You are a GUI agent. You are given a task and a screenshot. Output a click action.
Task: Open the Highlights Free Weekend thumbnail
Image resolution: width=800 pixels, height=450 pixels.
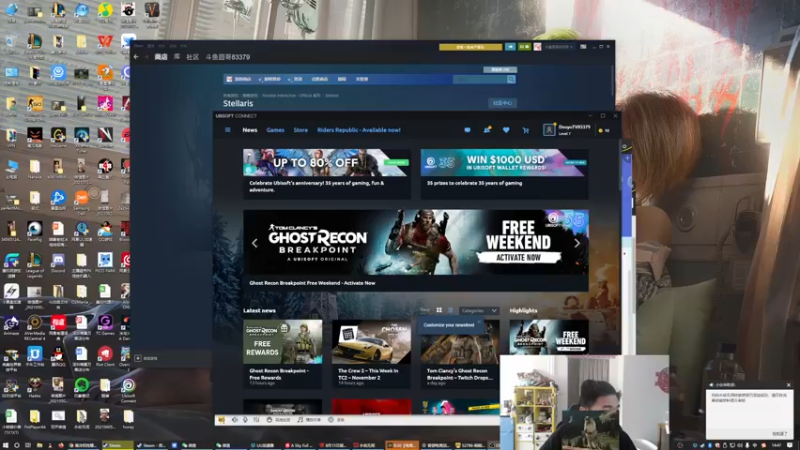click(x=548, y=337)
